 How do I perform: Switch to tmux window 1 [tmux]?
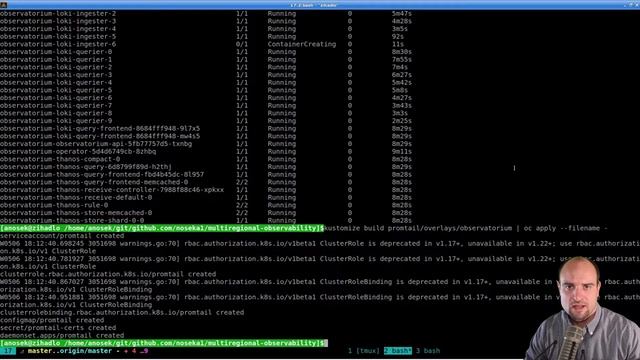[x=364, y=351]
